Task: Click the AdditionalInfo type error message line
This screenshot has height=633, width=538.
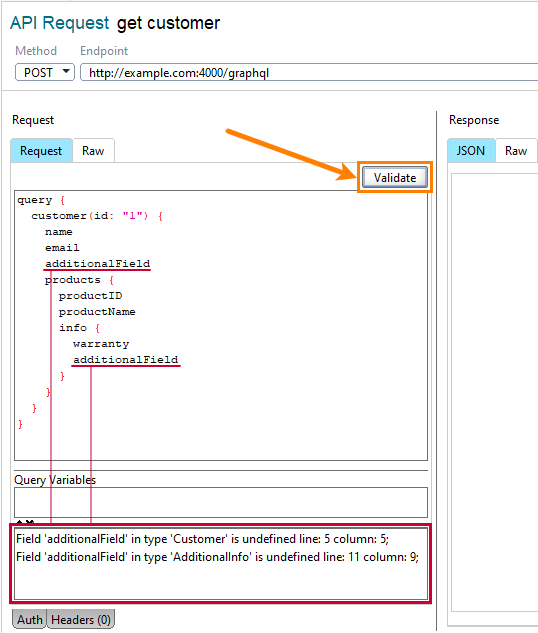Action: pyautogui.click(x=218, y=557)
